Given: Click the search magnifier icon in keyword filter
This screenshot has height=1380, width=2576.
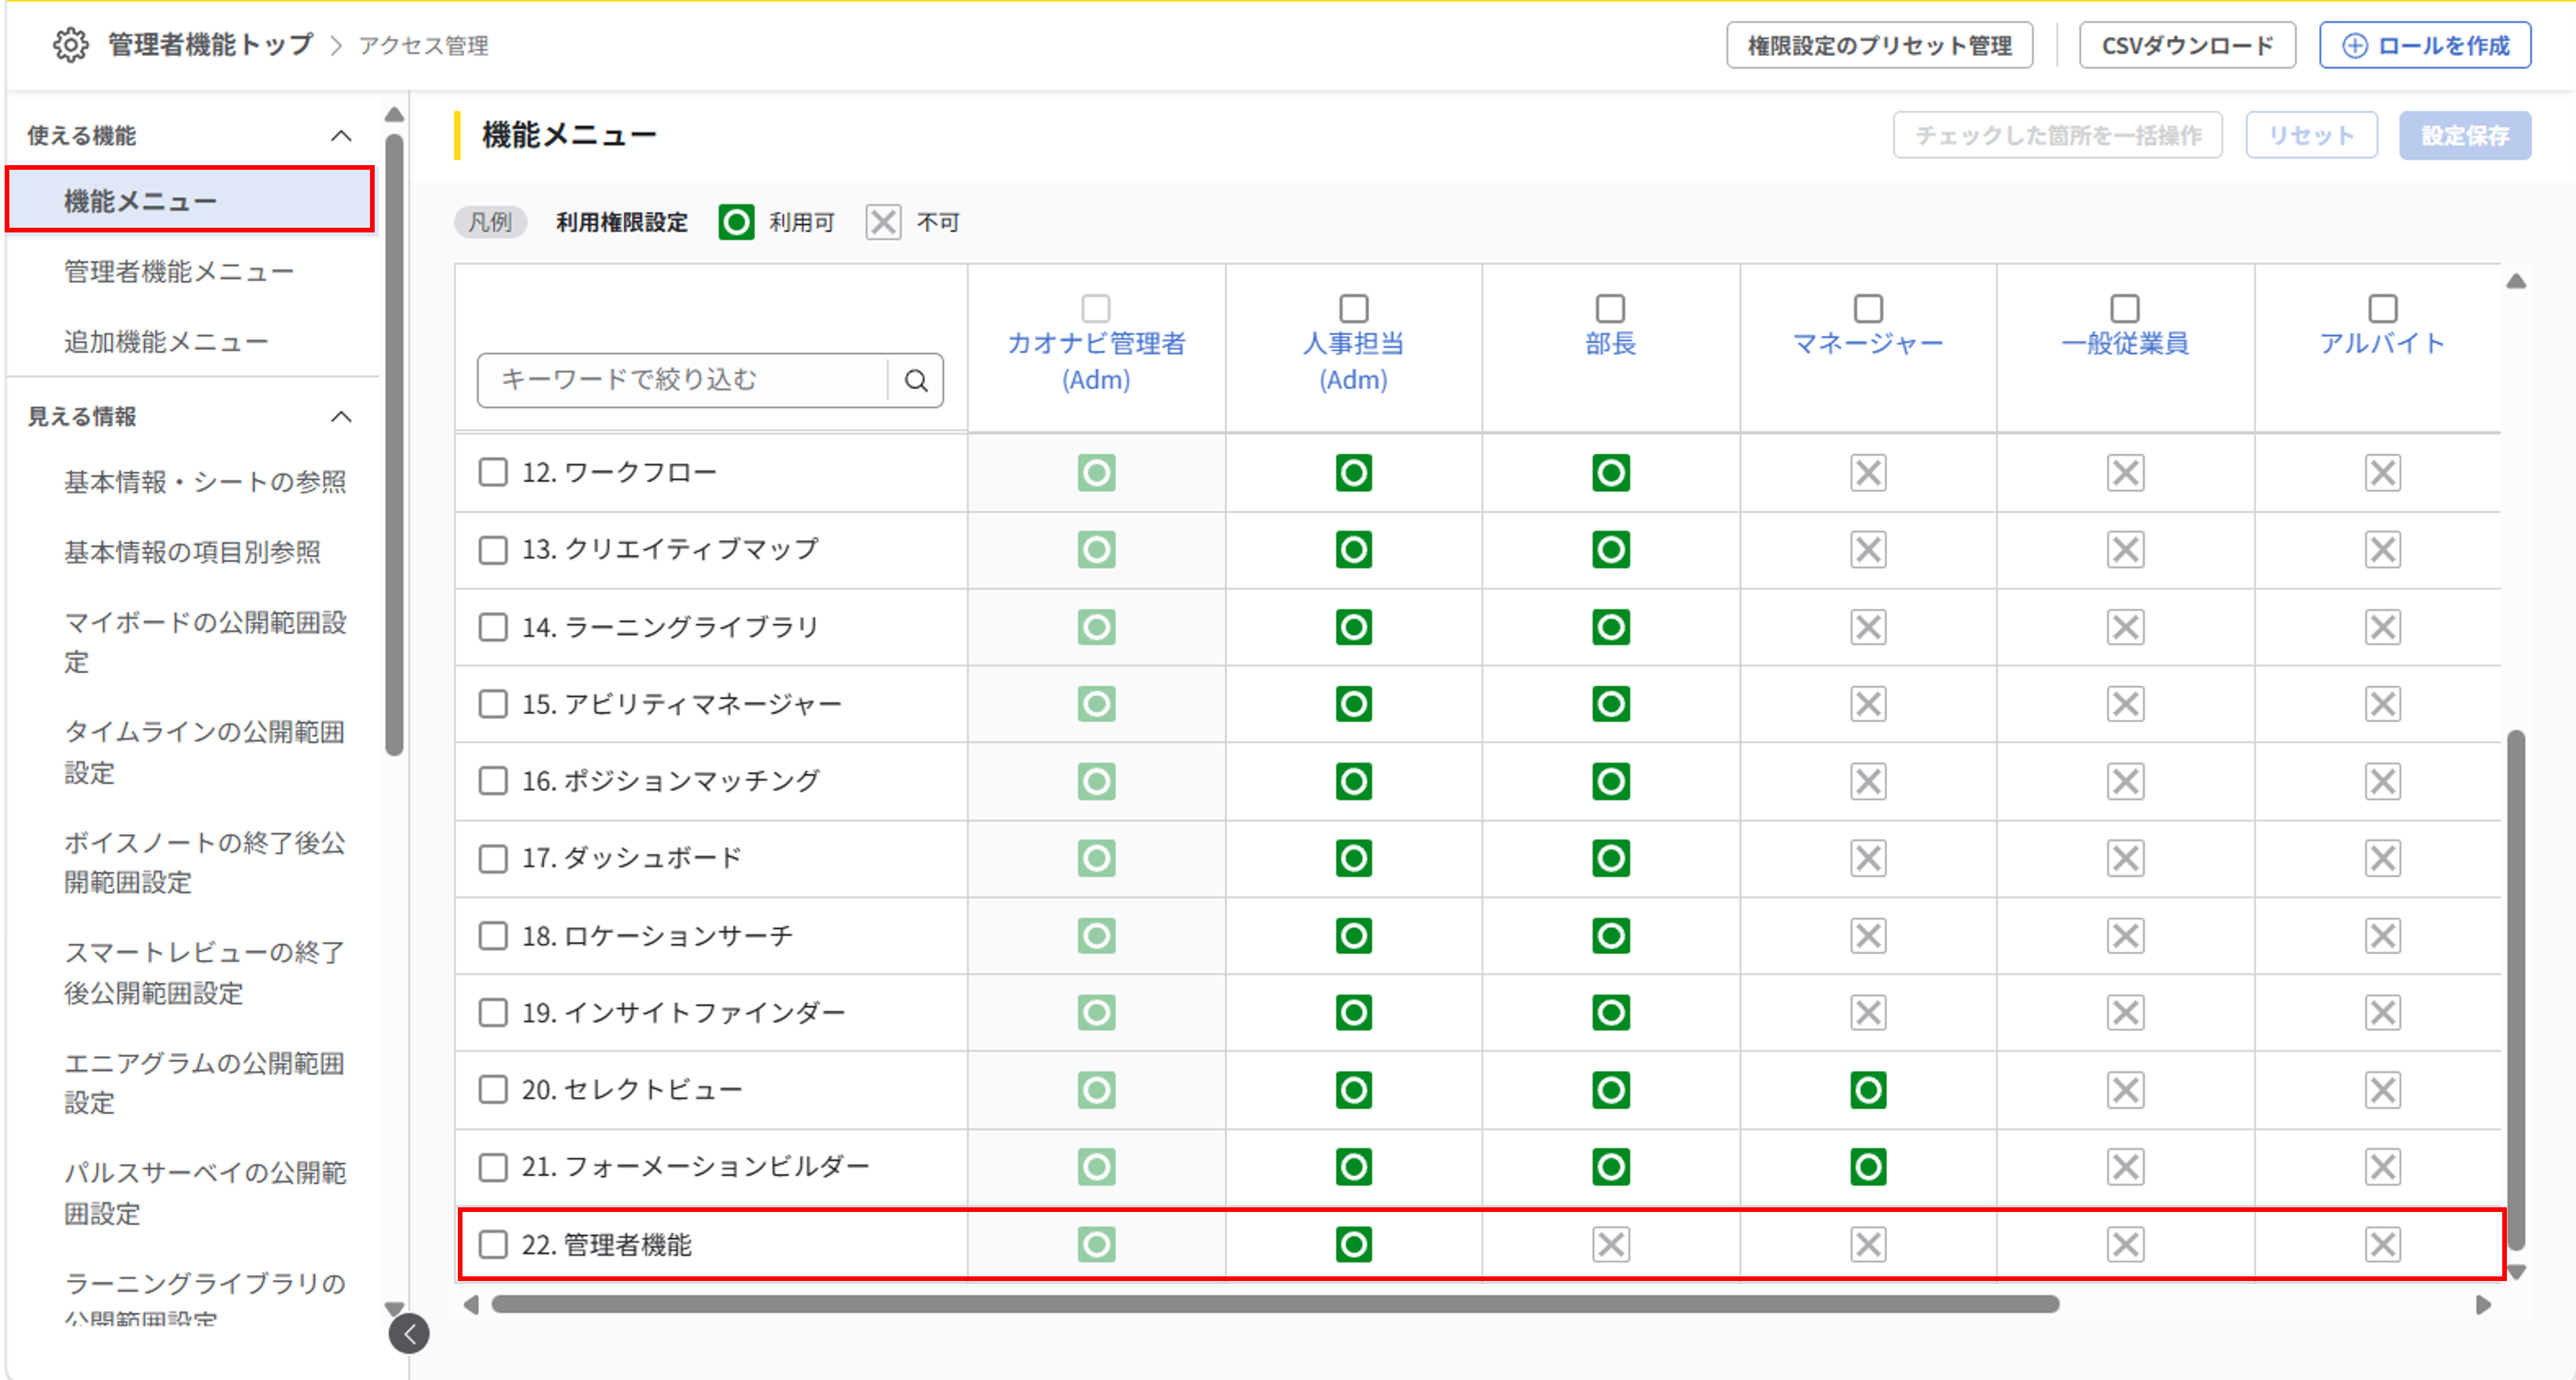Looking at the screenshot, I should pos(916,380).
